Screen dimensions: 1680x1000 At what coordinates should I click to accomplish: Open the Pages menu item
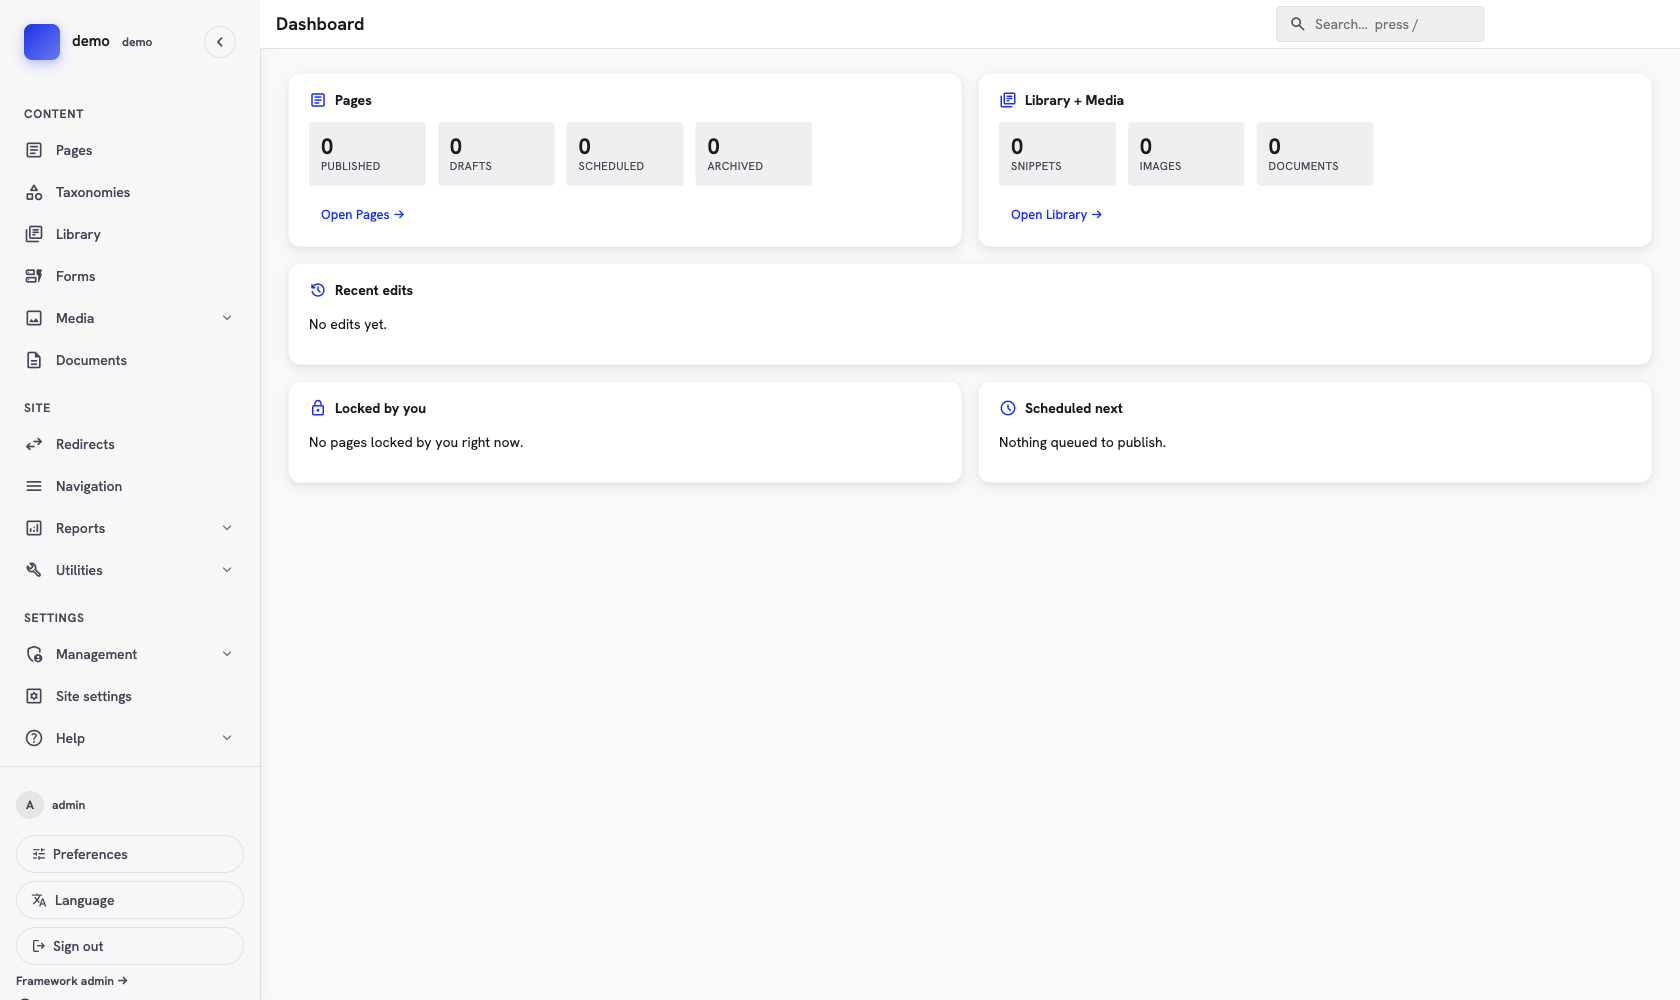point(130,150)
